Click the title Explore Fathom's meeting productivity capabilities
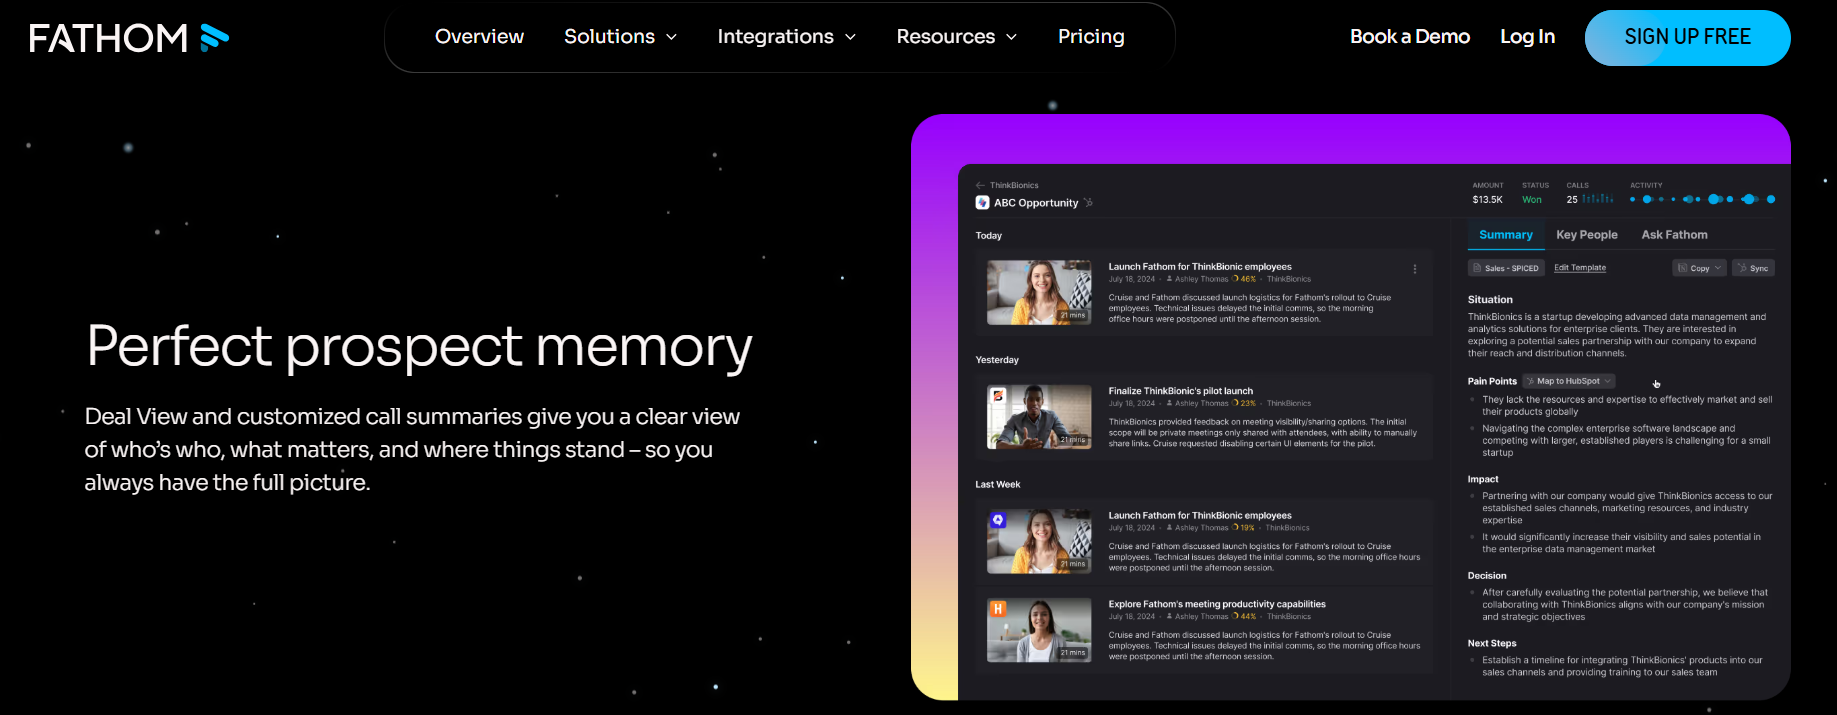This screenshot has width=1837, height=715. pos(1217,604)
